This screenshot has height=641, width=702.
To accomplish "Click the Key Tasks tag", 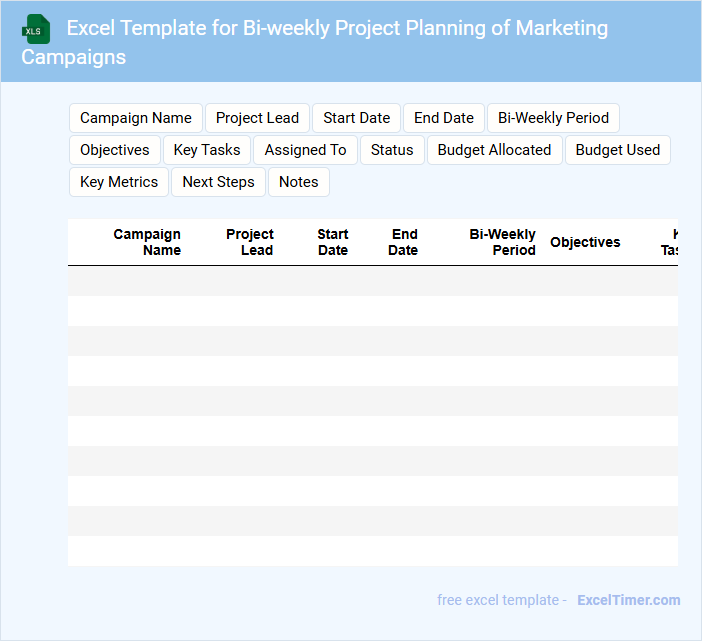I will (x=207, y=150).
